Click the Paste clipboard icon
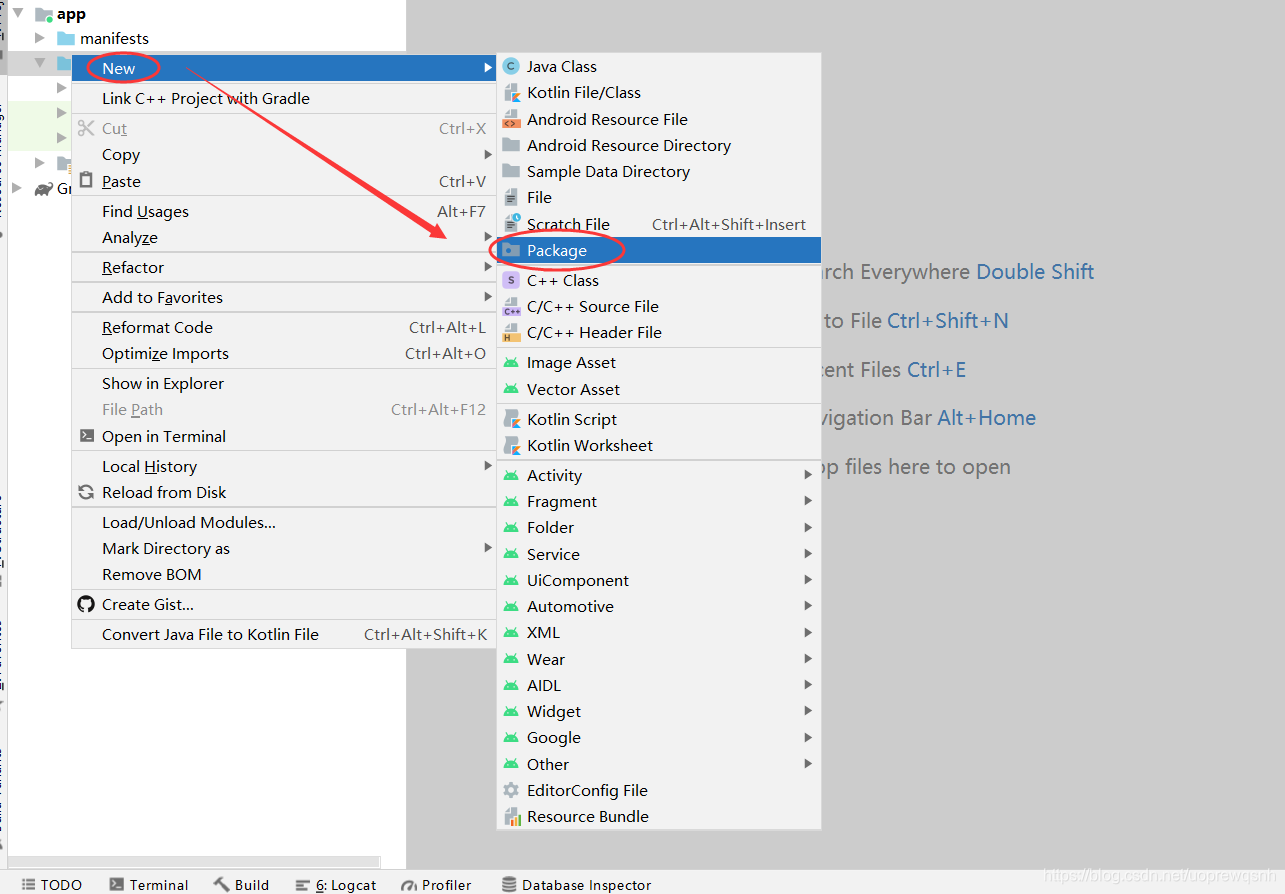 tap(86, 182)
